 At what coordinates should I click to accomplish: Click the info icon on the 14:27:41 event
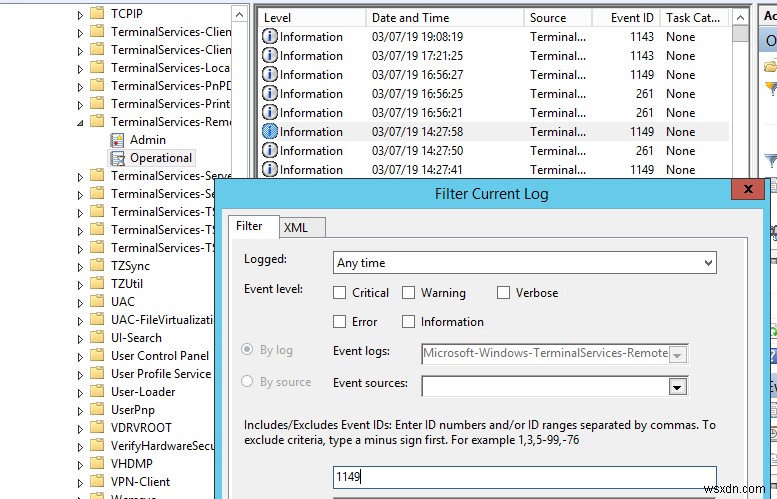270,169
